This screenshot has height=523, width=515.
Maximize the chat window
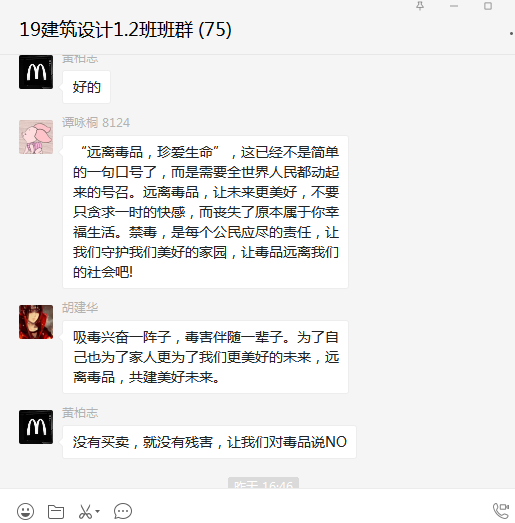pyautogui.click(x=488, y=6)
